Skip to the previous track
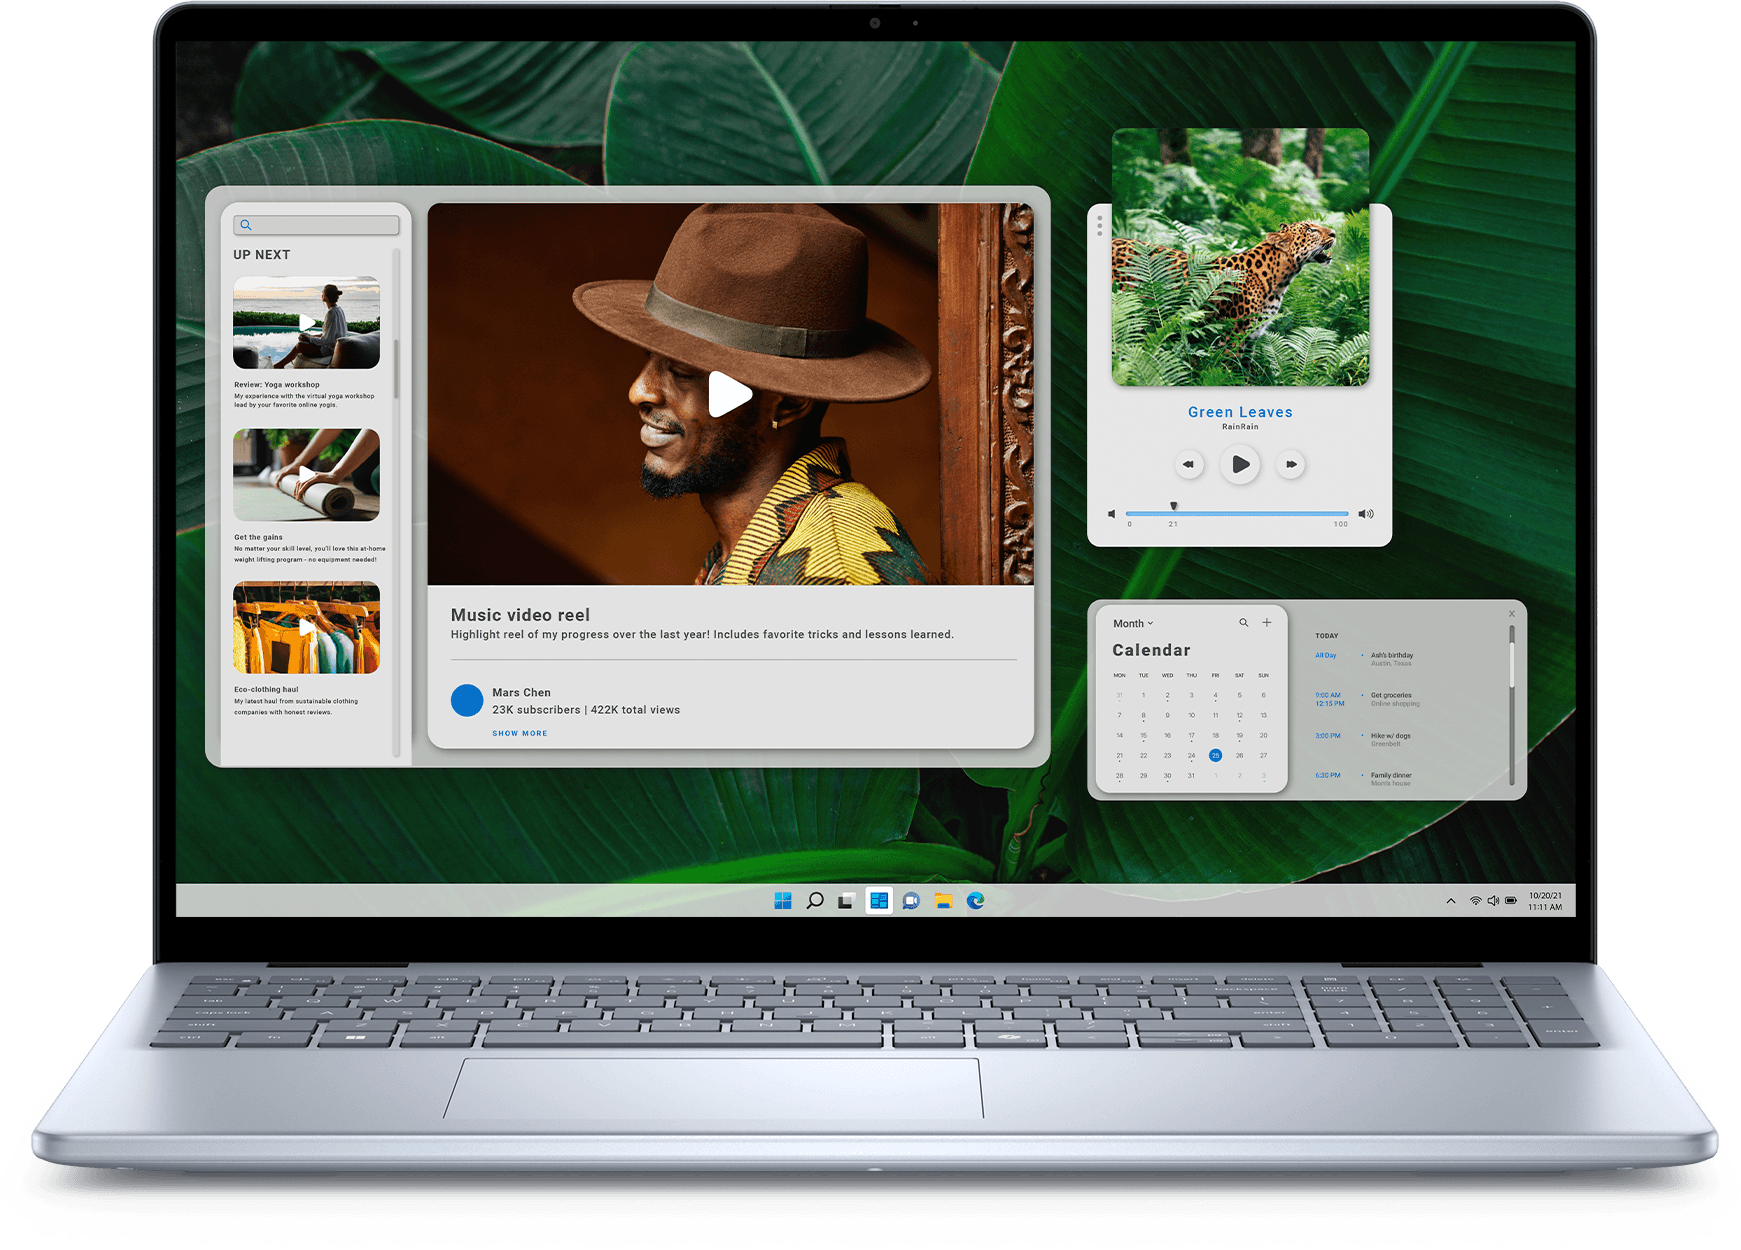 1188,464
